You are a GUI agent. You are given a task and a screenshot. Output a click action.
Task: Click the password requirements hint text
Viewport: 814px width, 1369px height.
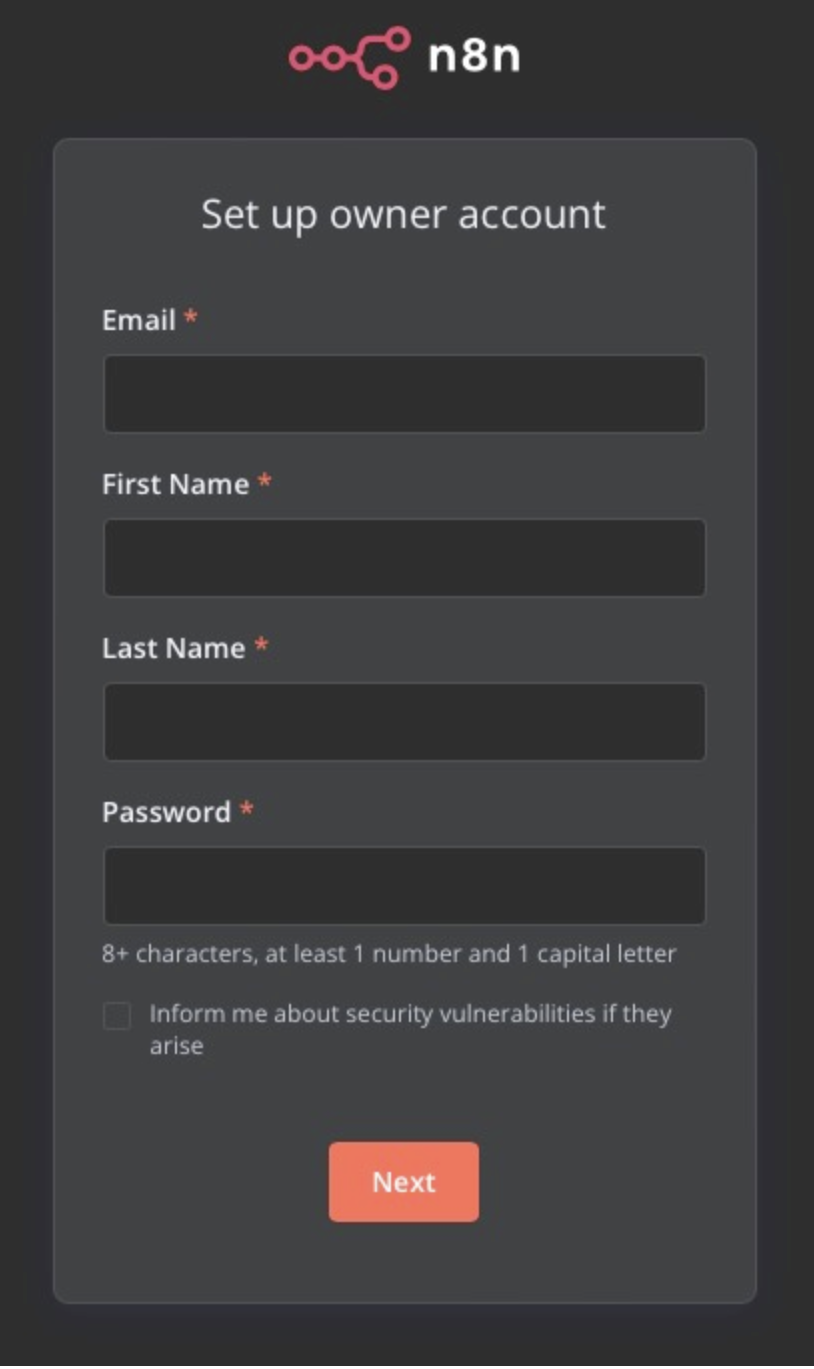tap(389, 954)
